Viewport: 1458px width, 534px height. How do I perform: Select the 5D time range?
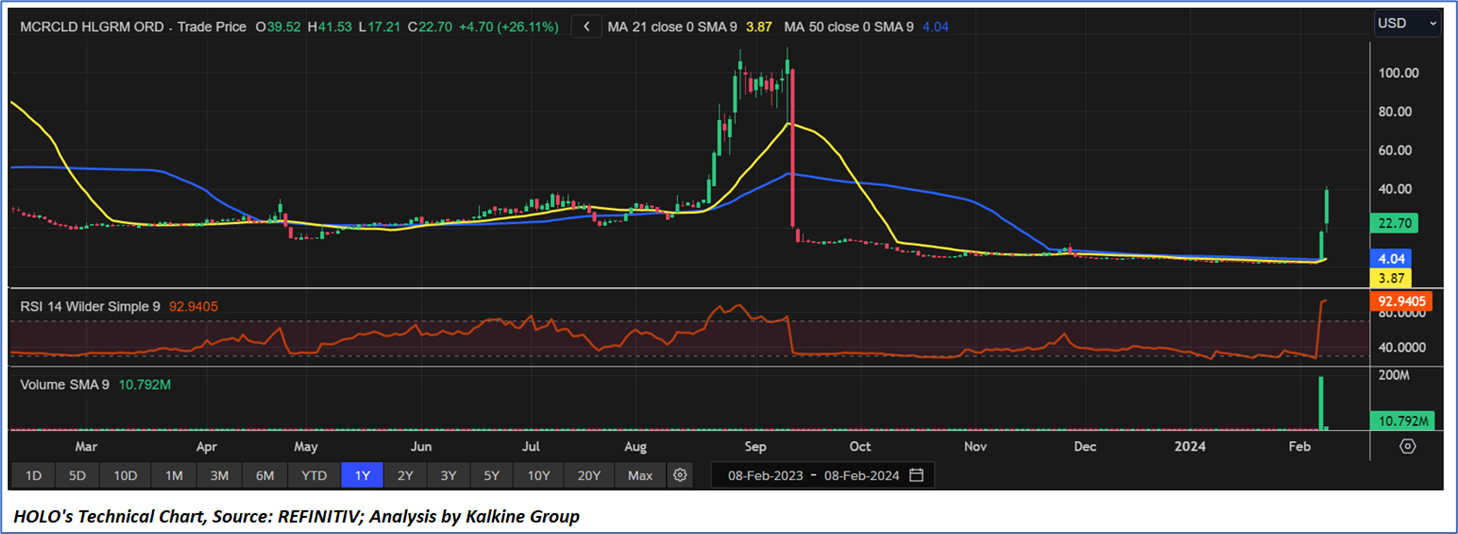[78, 475]
